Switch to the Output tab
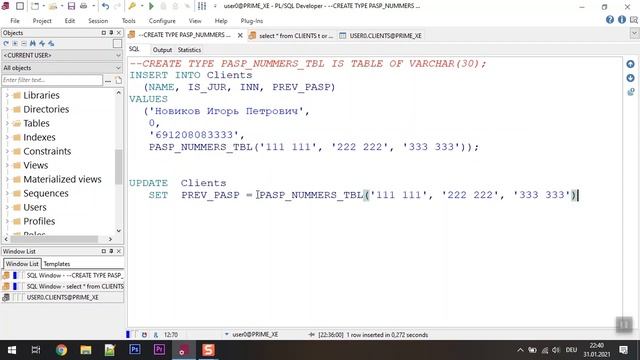 (162, 50)
